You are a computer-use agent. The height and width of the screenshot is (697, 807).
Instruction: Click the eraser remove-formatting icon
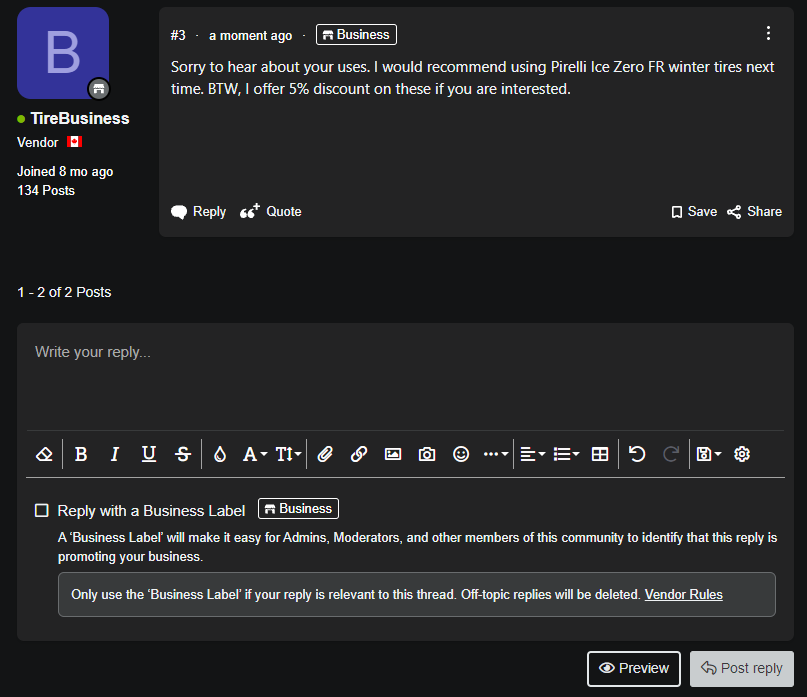point(44,454)
